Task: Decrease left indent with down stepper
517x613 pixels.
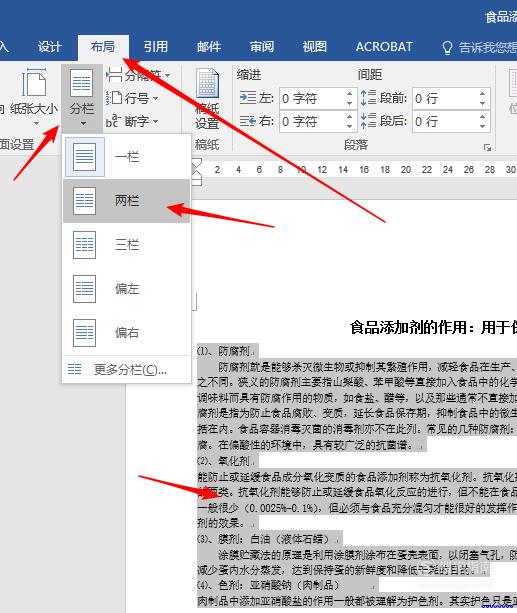Action: coord(350,103)
